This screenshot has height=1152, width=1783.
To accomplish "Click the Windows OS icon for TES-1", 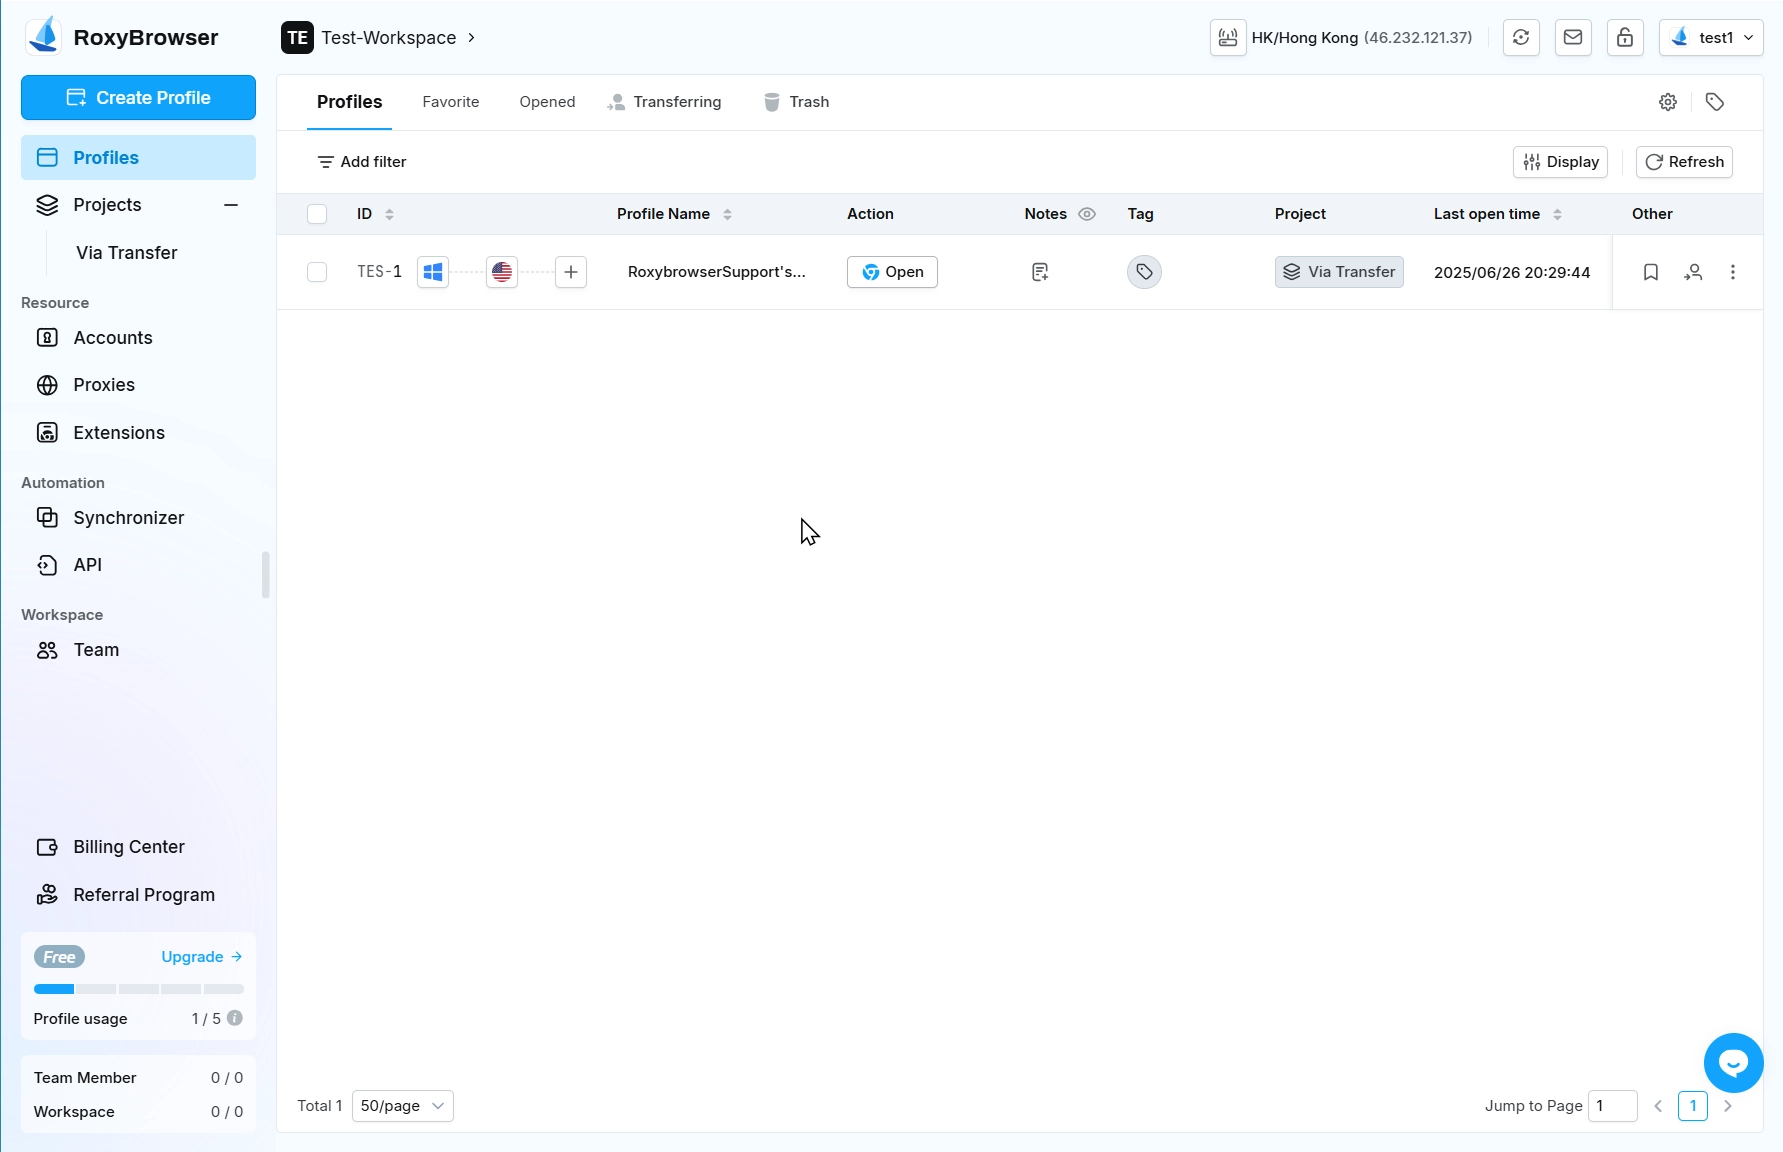I will 433,272.
